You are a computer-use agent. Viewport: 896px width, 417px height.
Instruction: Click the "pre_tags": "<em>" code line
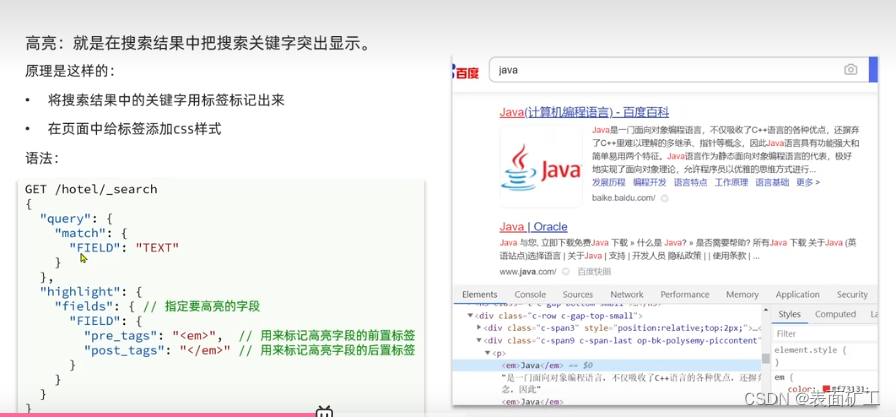(x=153, y=335)
